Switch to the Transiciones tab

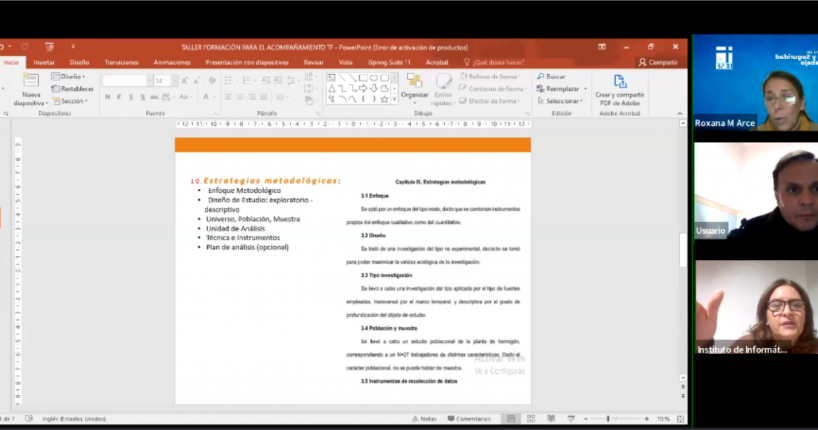pos(121,62)
